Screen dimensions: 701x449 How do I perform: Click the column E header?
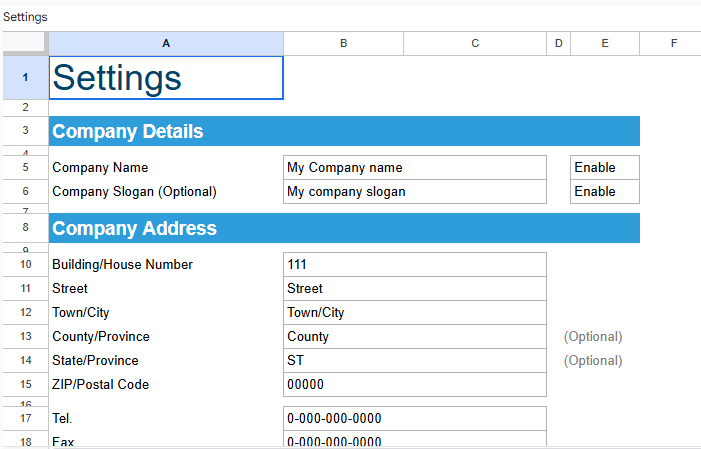(605, 43)
